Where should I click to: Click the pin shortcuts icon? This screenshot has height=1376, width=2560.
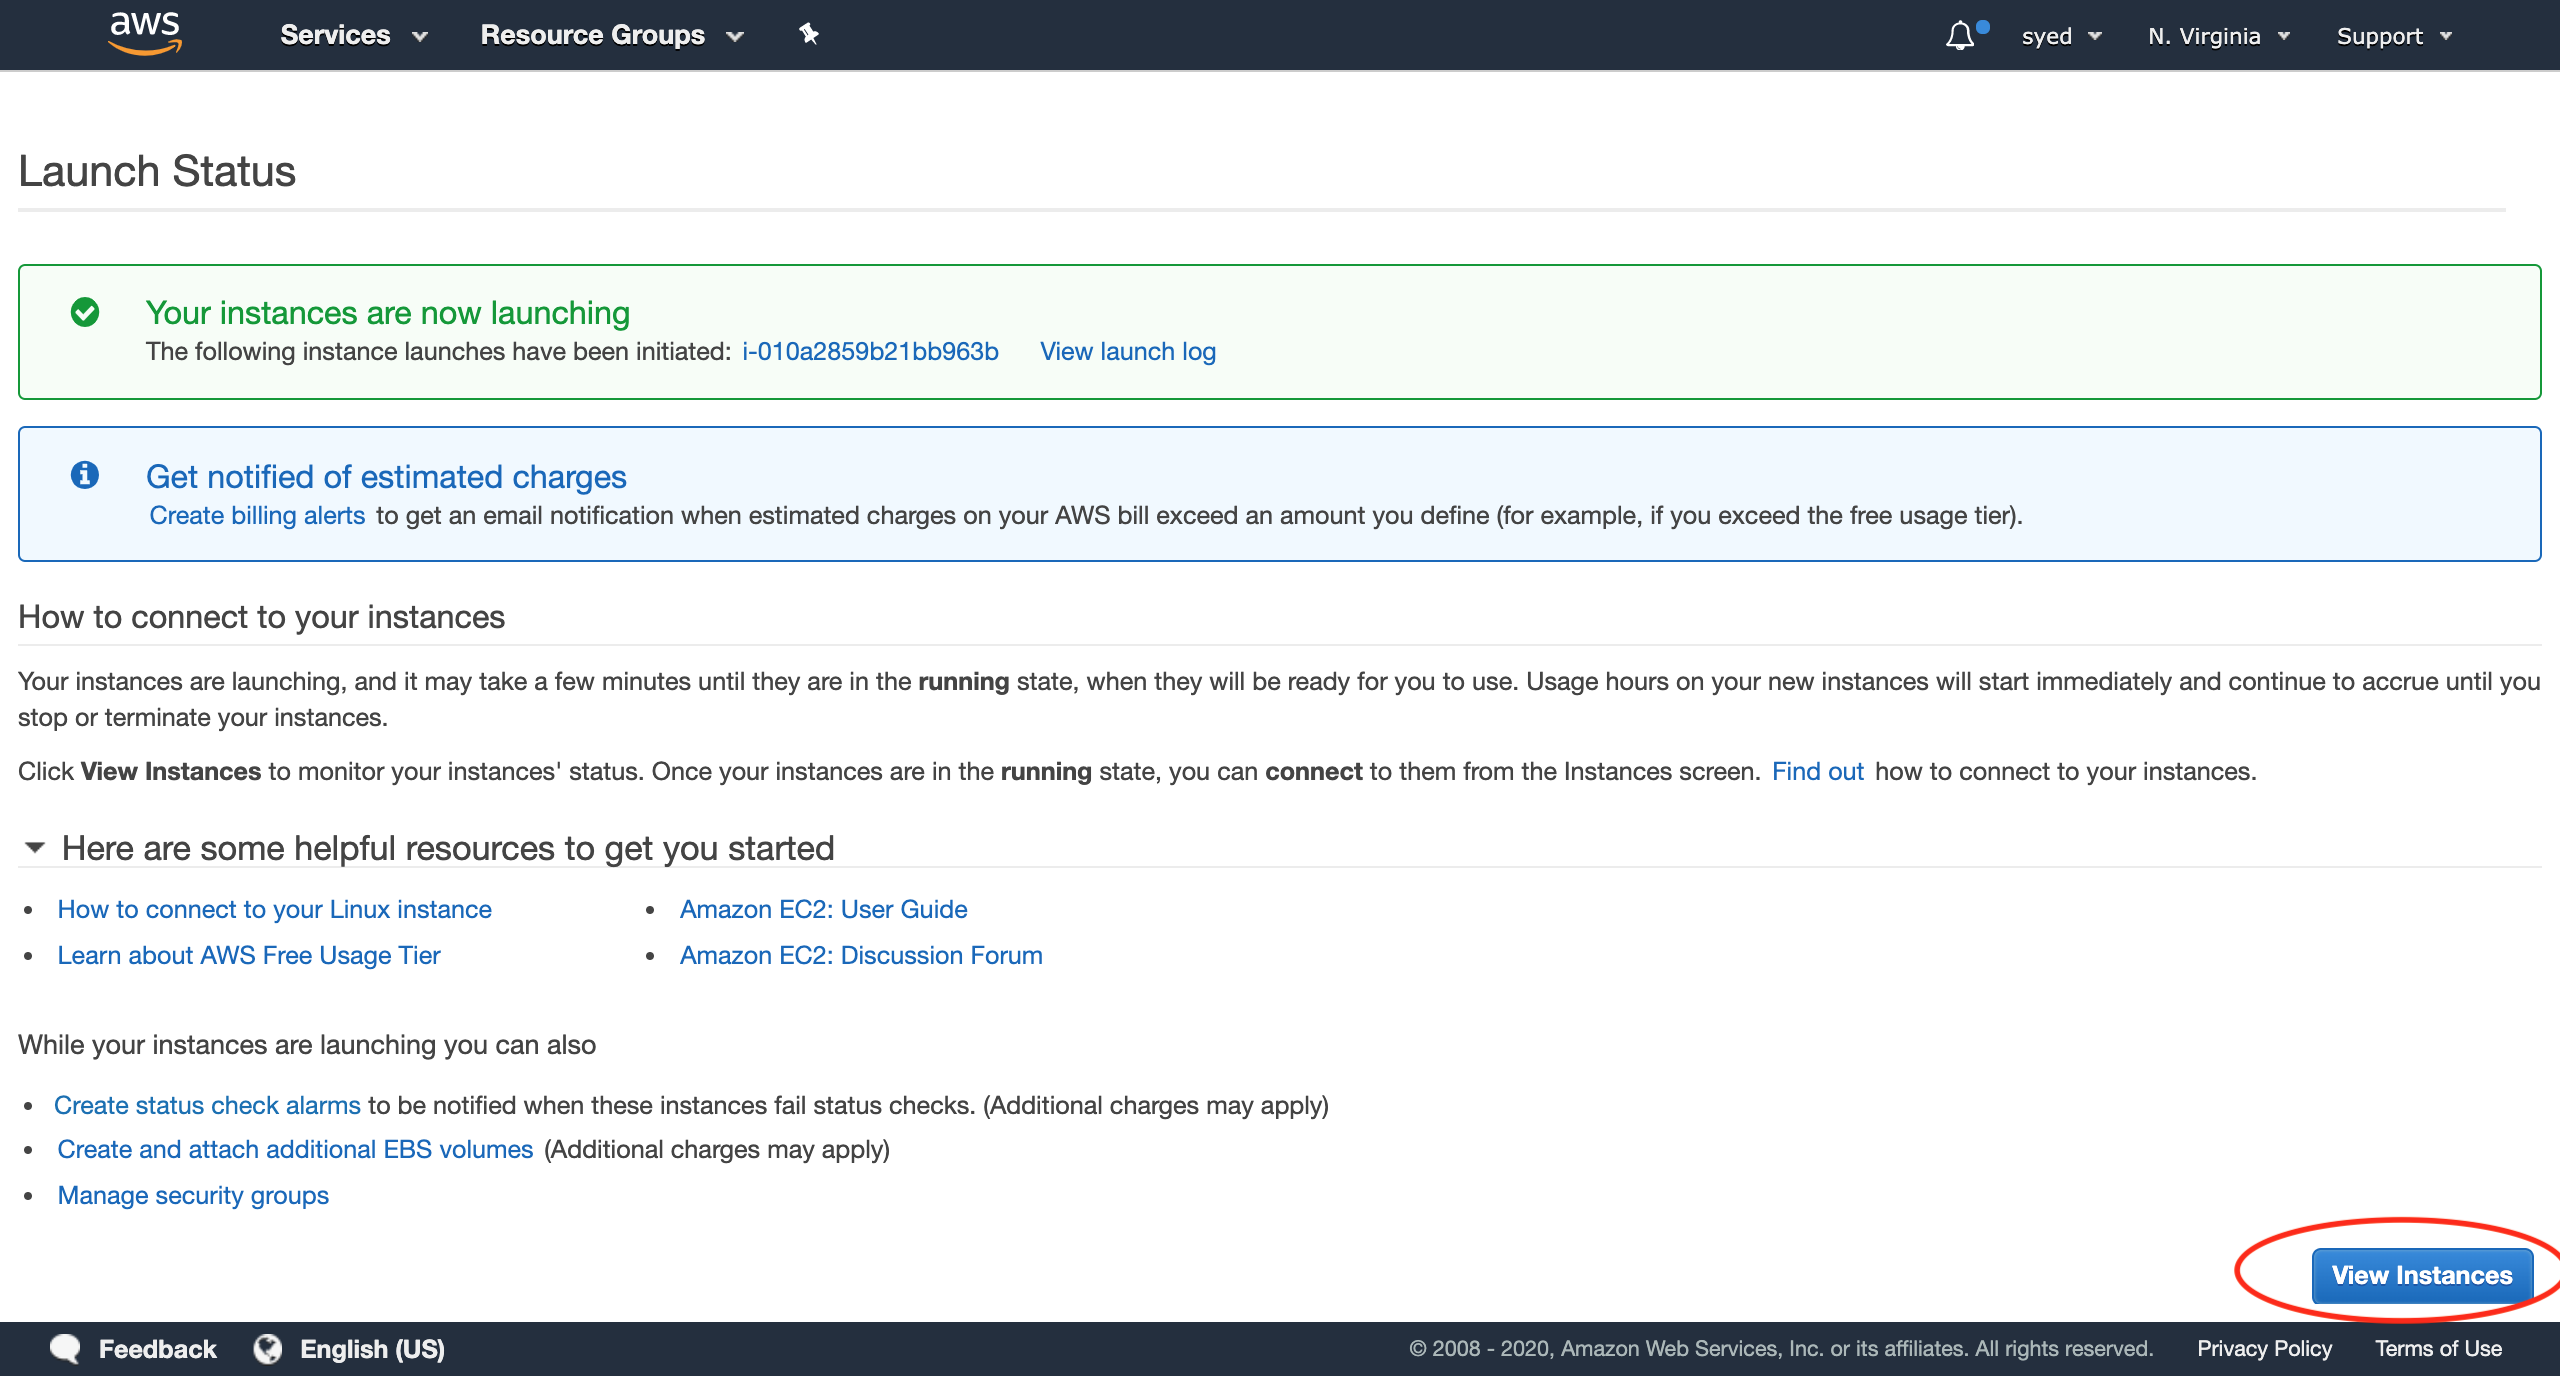809,34
